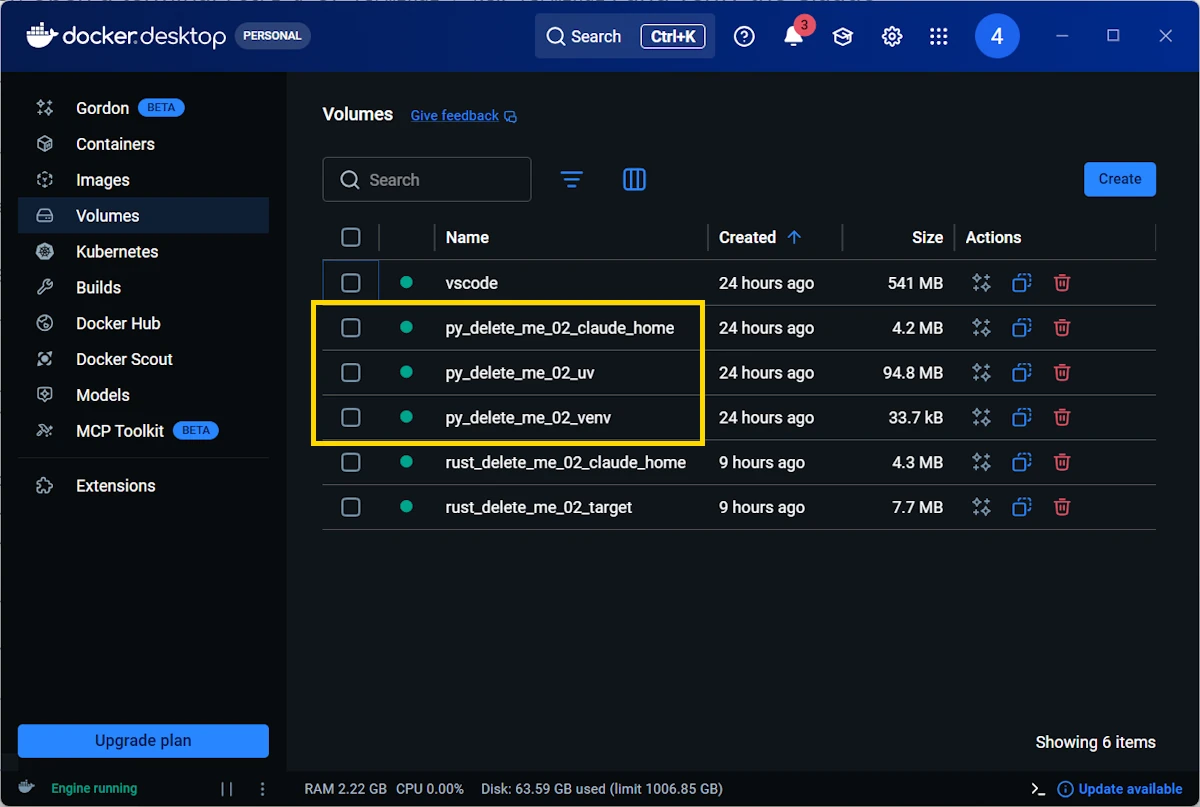Check the checkbox for py_delete_me_02_venv
The image size is (1200, 807).
[x=351, y=417]
